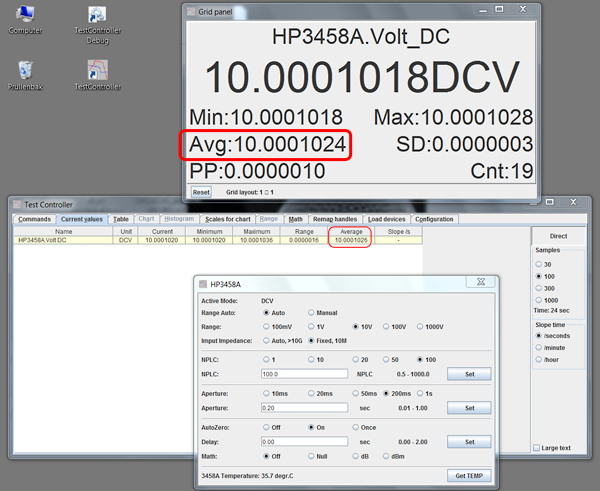Choose Fixed, 10M input impedance
600x491 pixels.
[x=311, y=341]
